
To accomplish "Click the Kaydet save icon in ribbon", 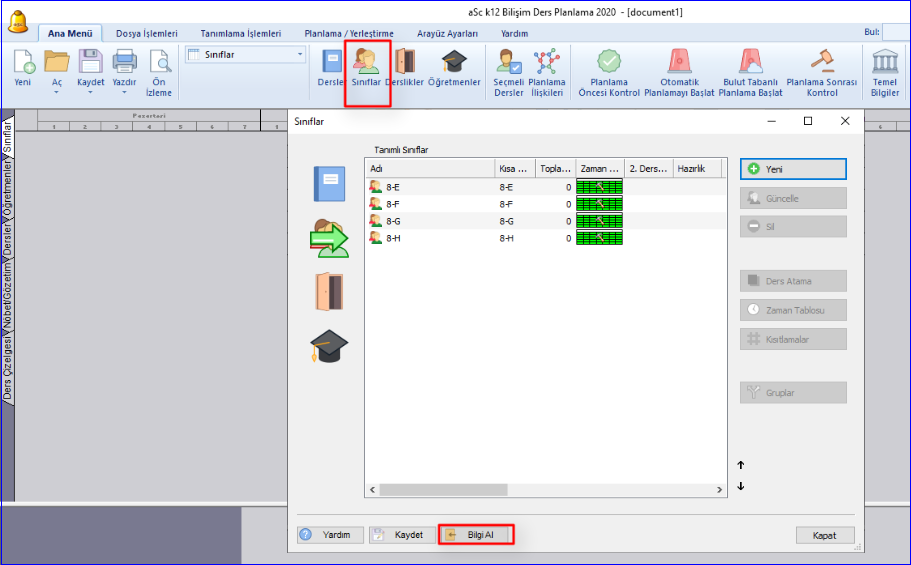I will 91,62.
